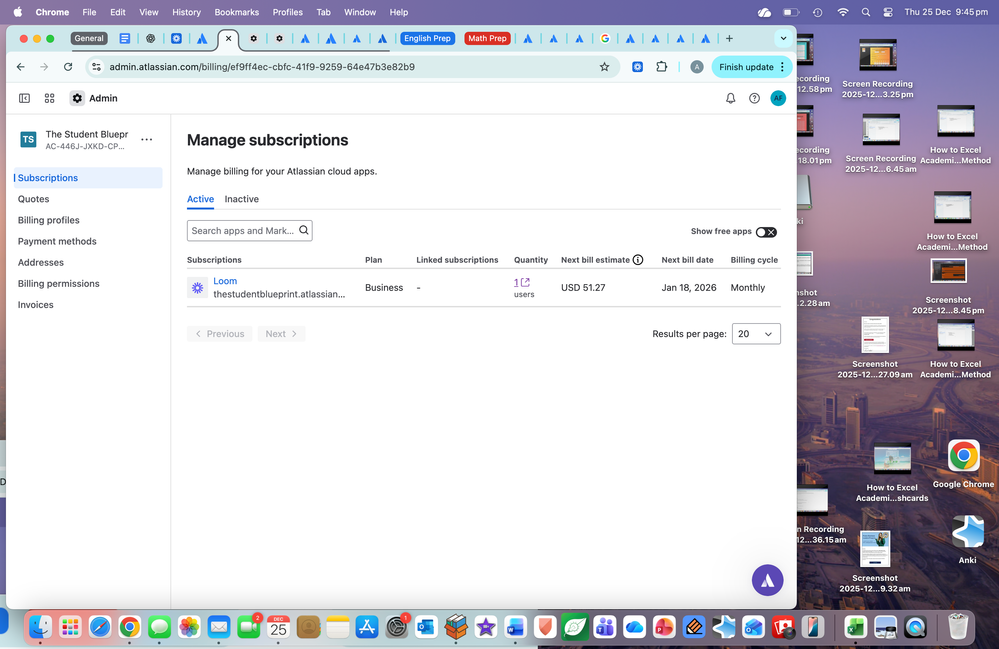The height and width of the screenshot is (649, 999).
Task: Select the Active subscriptions tab
Action: 200,199
